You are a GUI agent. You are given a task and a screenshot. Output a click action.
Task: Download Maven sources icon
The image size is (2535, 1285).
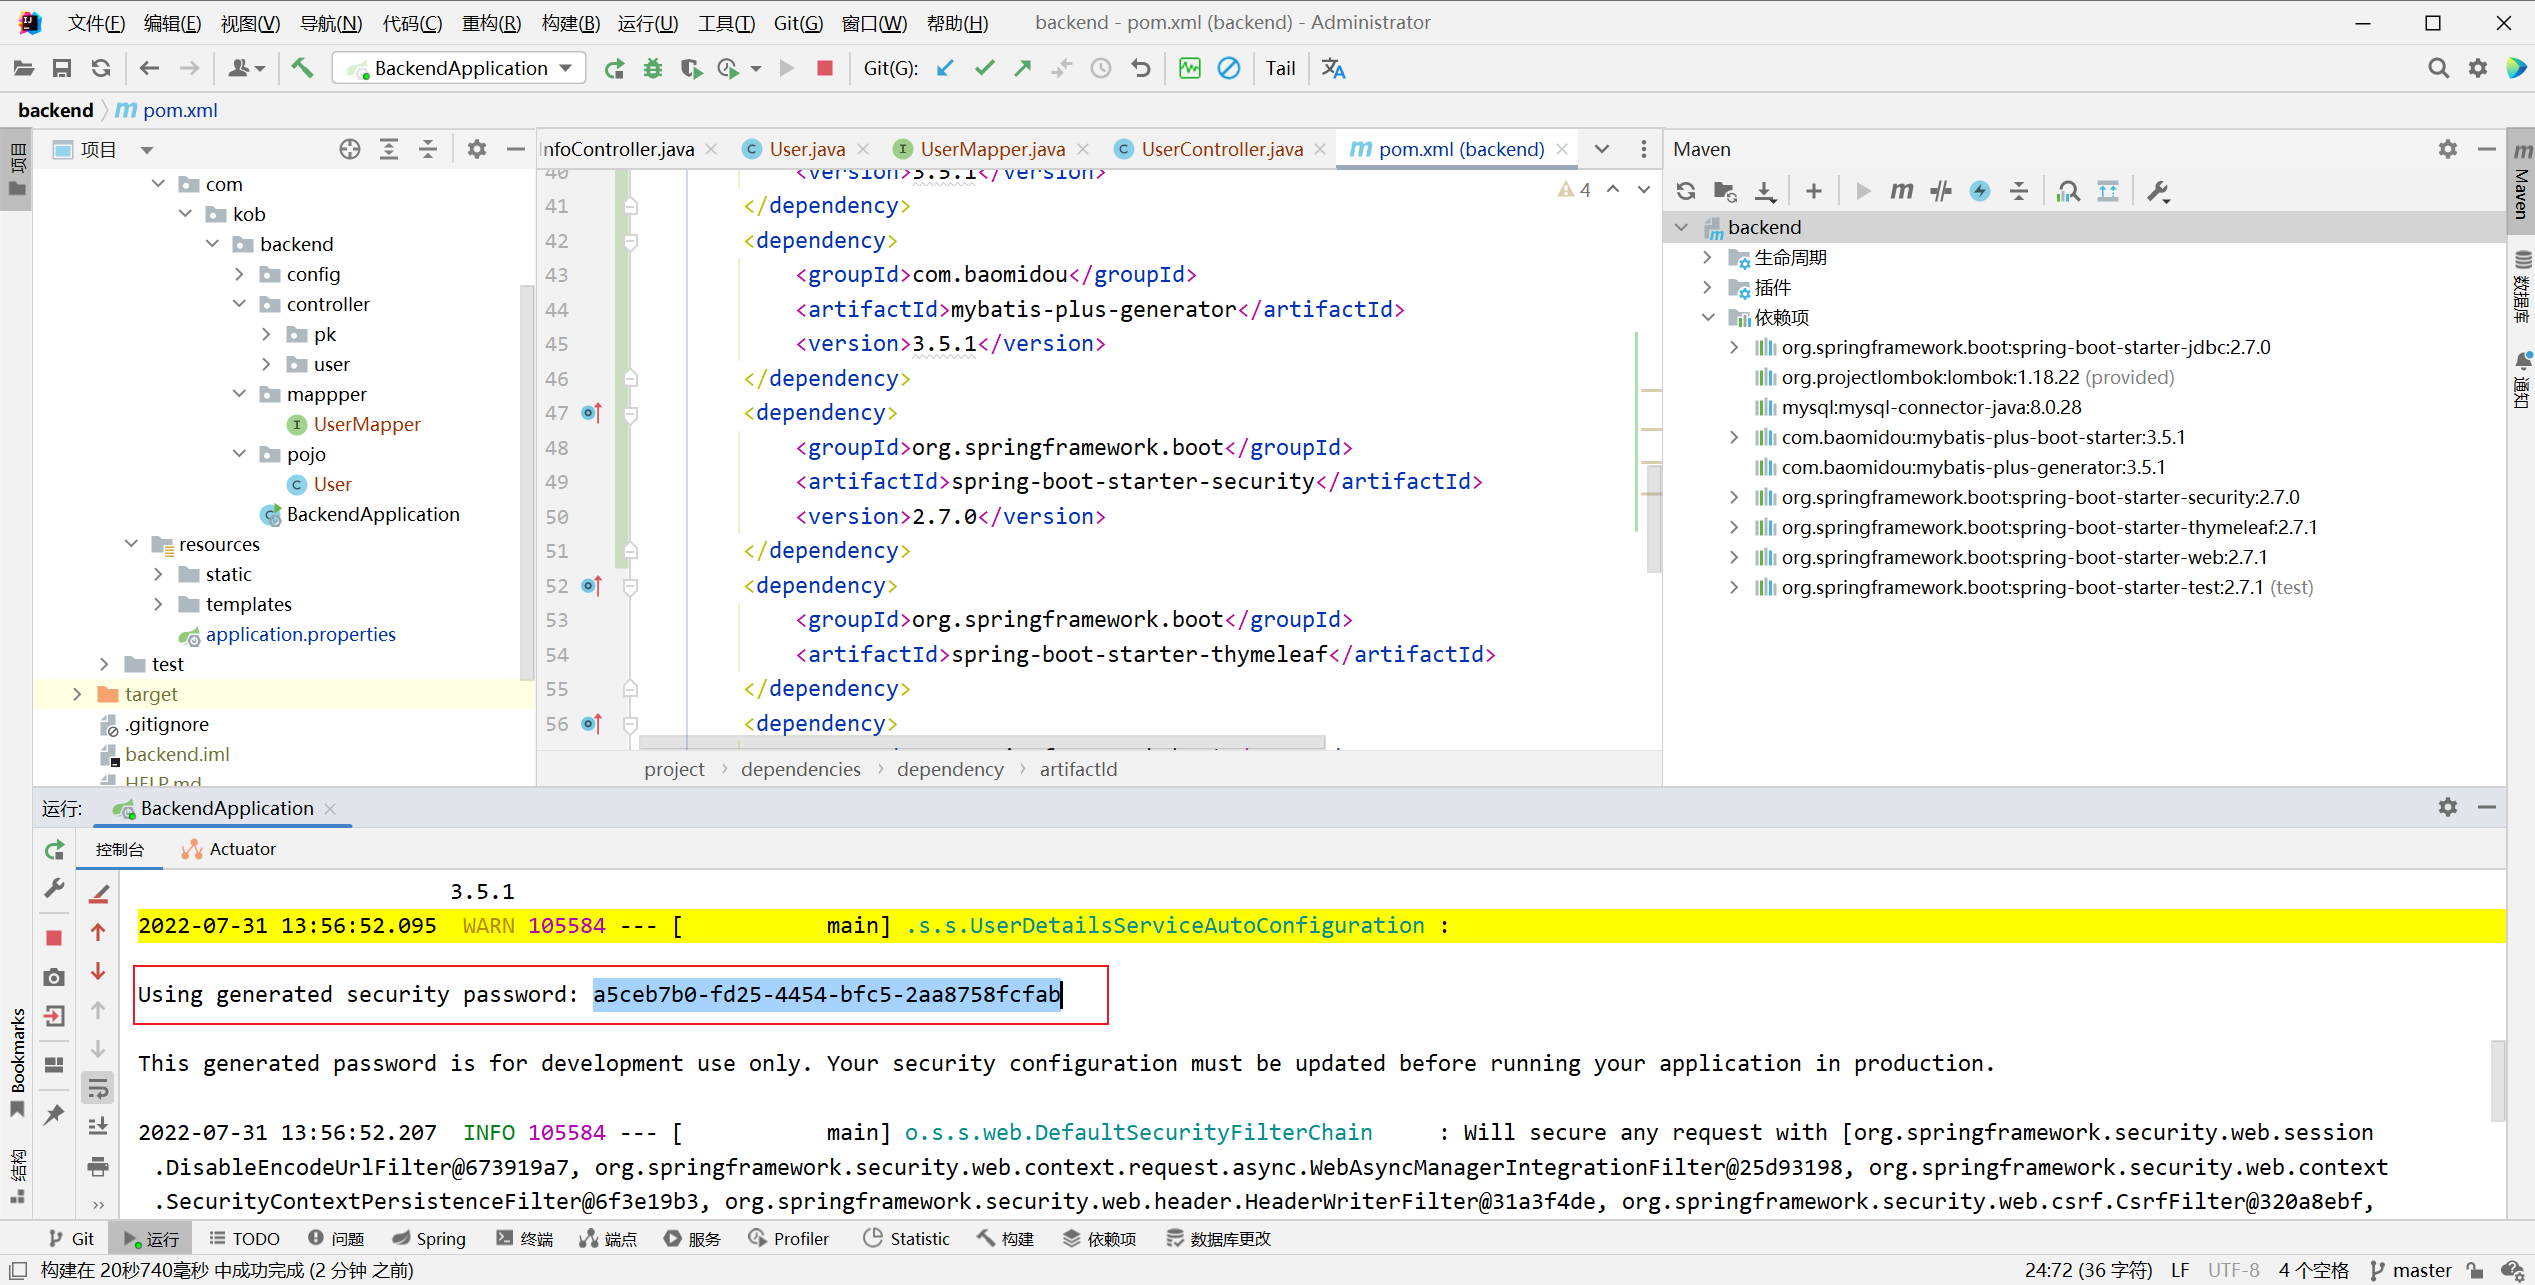[x=1766, y=191]
